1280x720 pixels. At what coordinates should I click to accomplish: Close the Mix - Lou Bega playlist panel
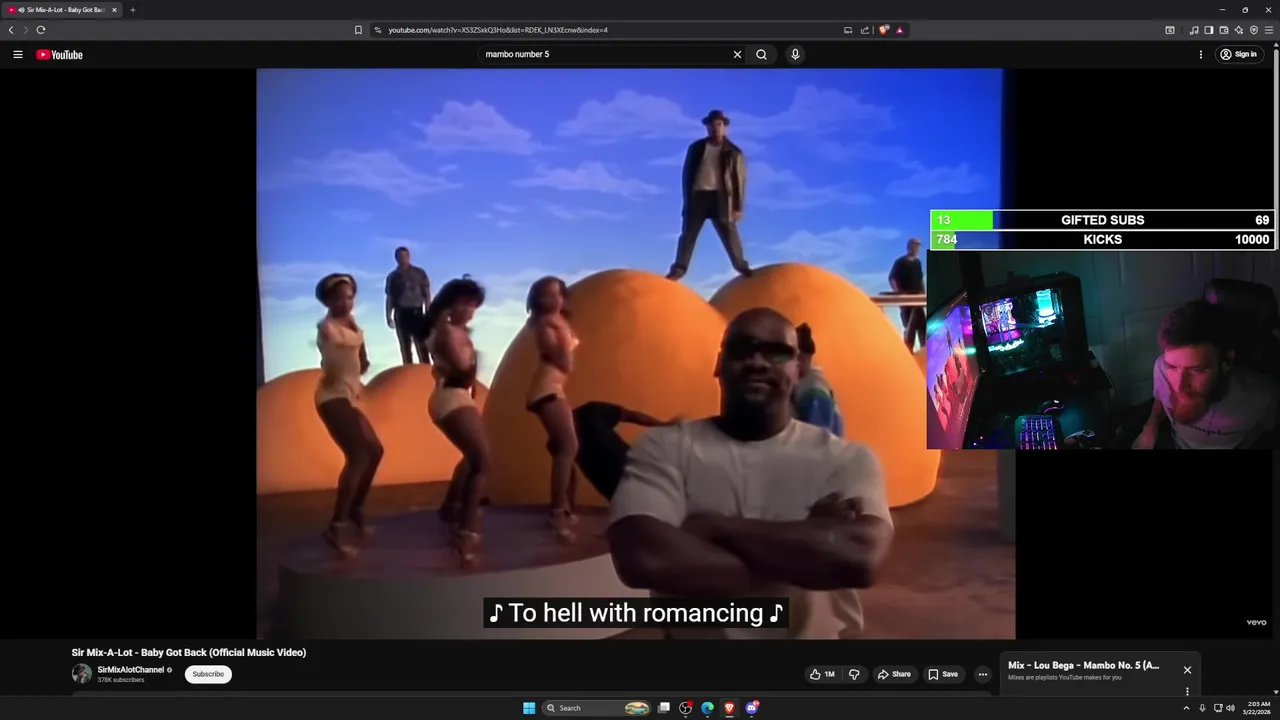click(1187, 670)
